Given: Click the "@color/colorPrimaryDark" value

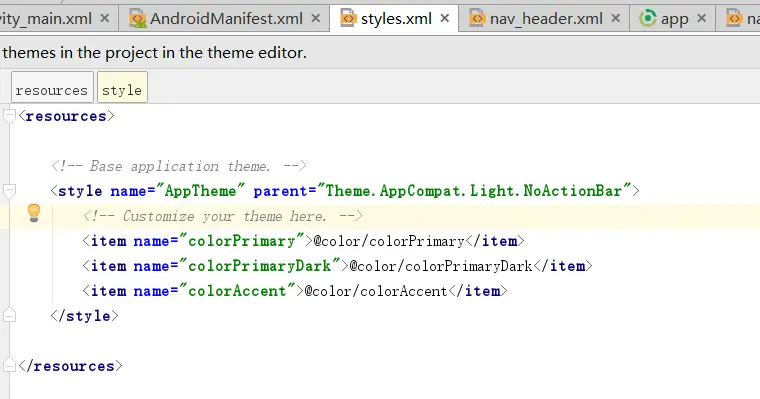Looking at the screenshot, I should click(441, 266).
